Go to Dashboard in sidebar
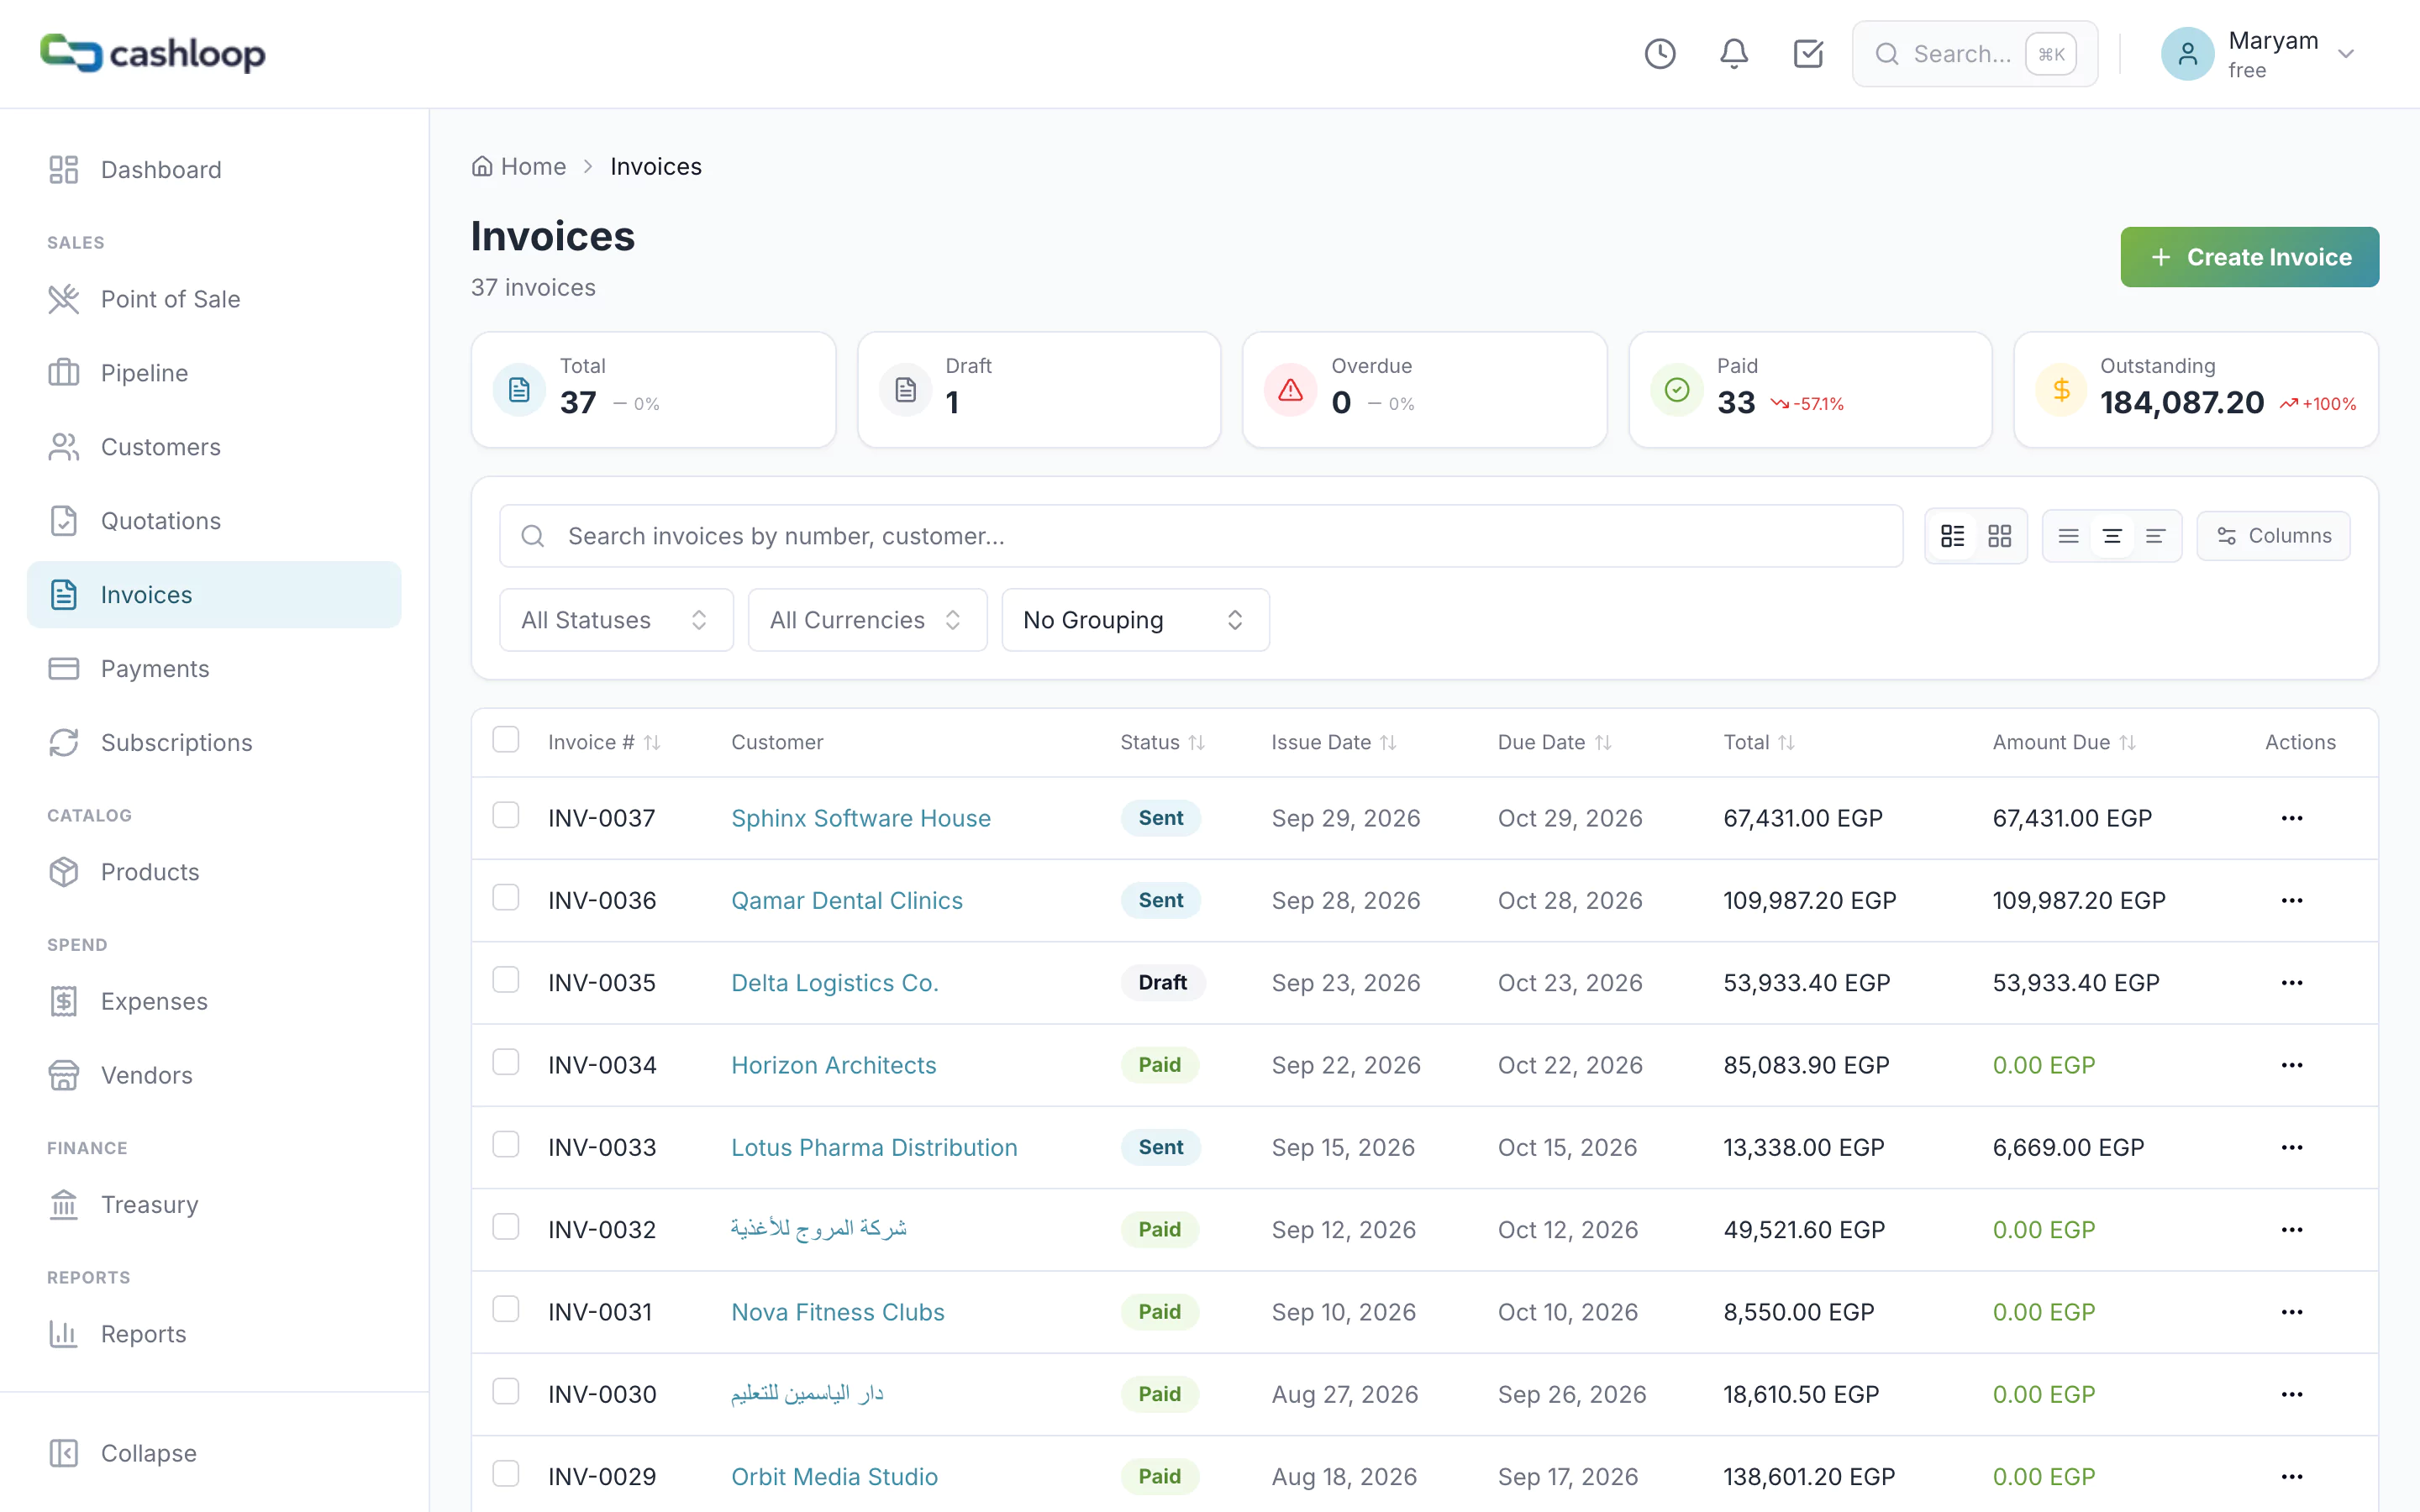The width and height of the screenshot is (2420, 1512). pyautogui.click(x=214, y=170)
